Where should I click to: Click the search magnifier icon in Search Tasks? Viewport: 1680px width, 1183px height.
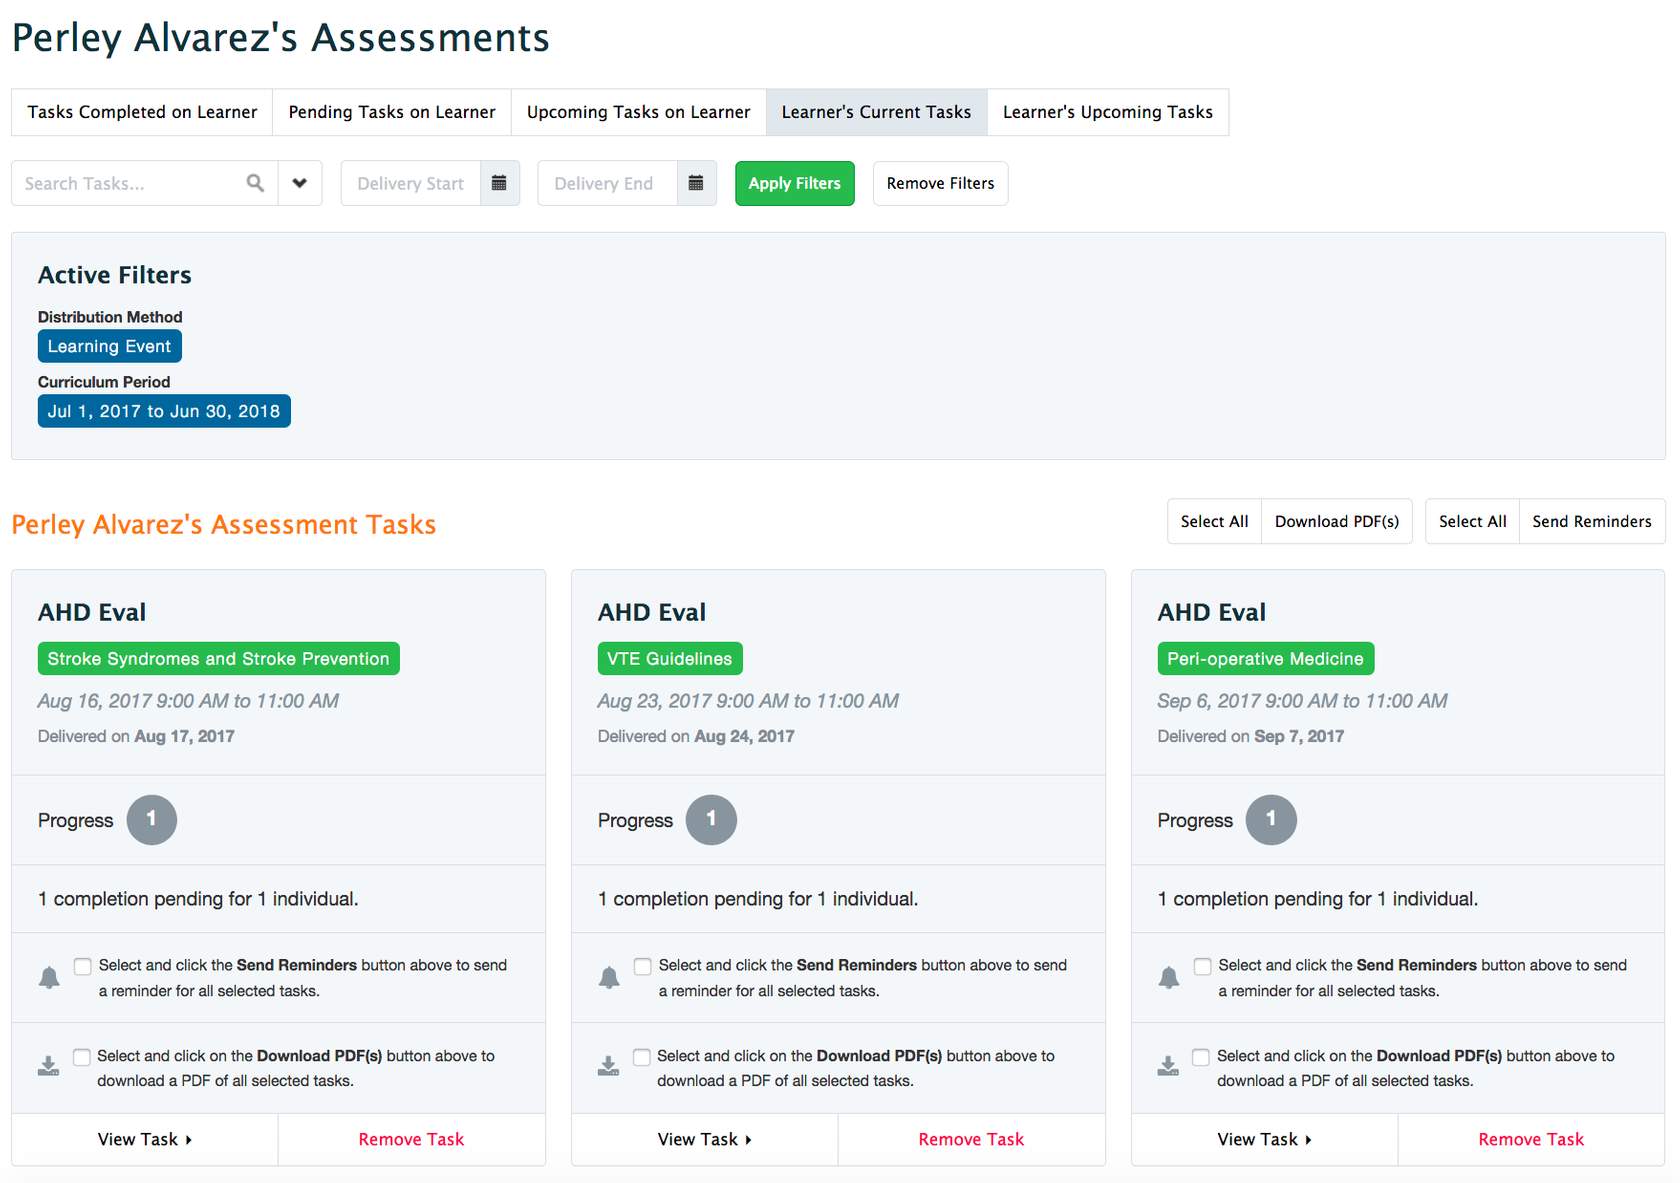(x=255, y=183)
